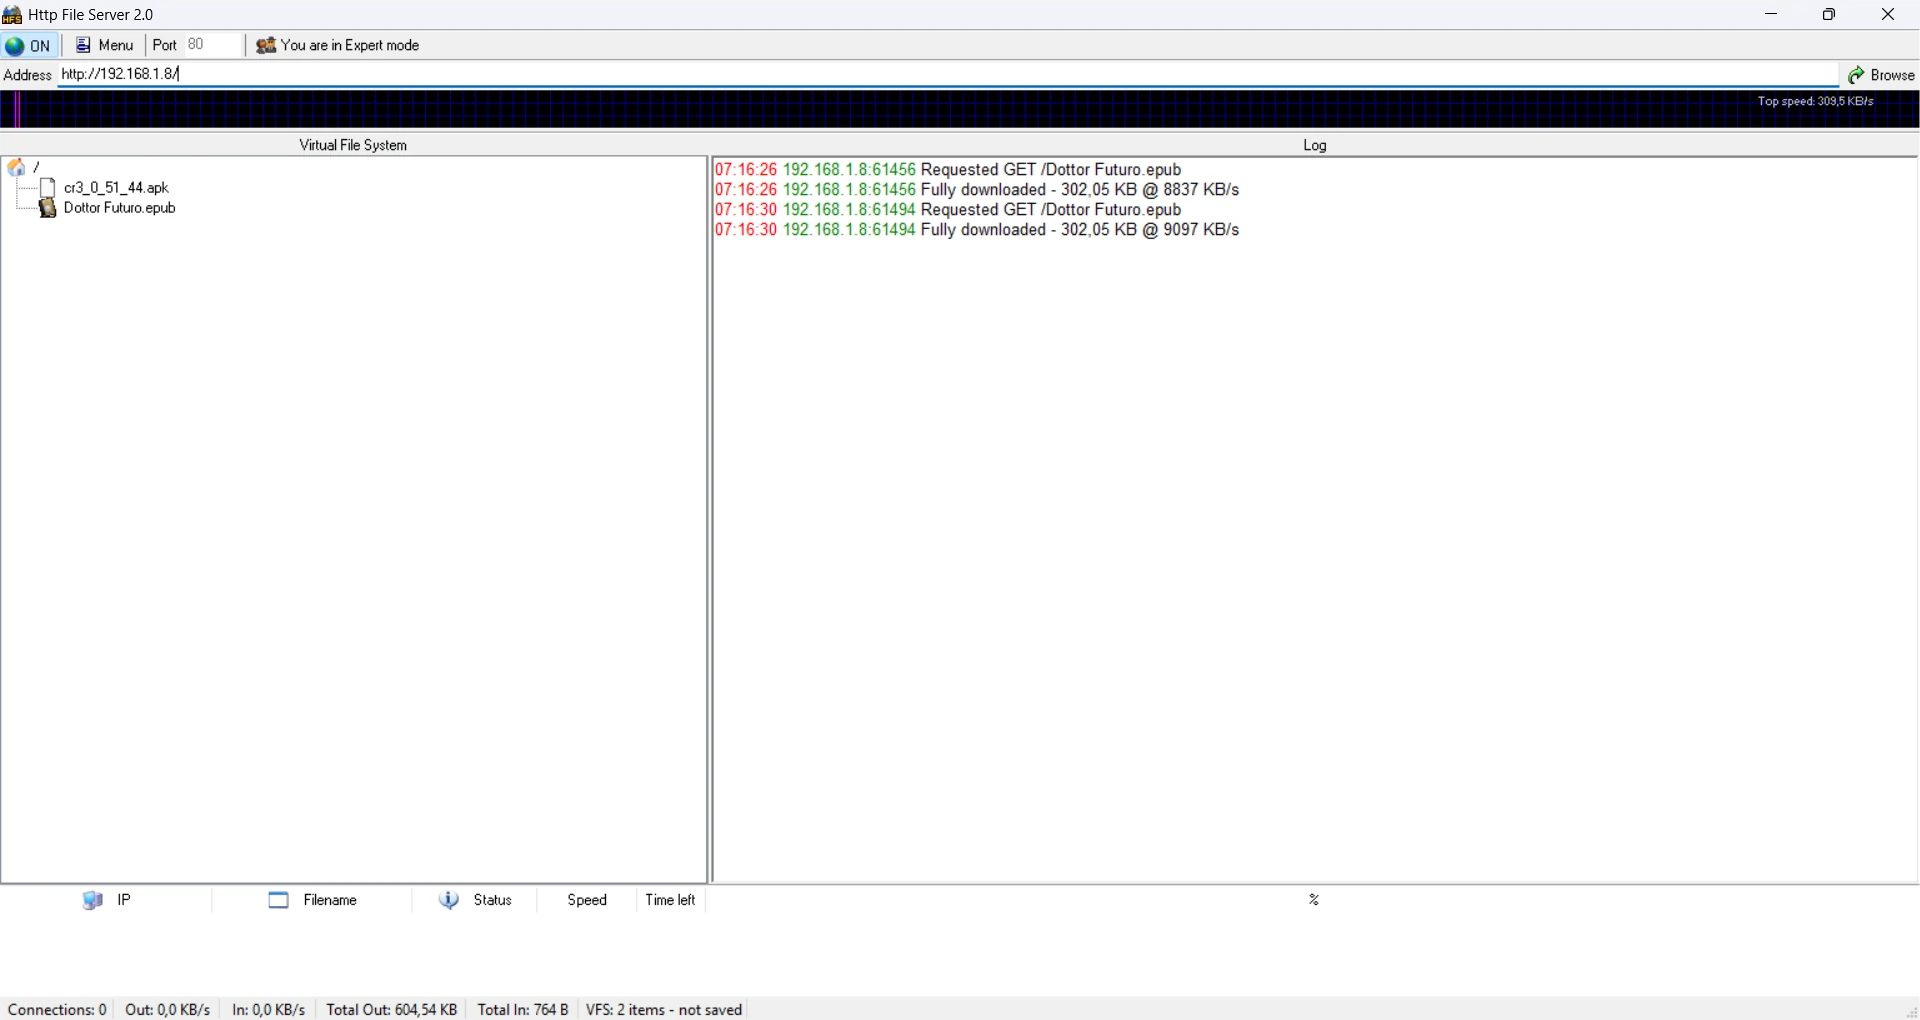Click the bandwidth graph area
The height and width of the screenshot is (1020, 1920).
[x=960, y=110]
